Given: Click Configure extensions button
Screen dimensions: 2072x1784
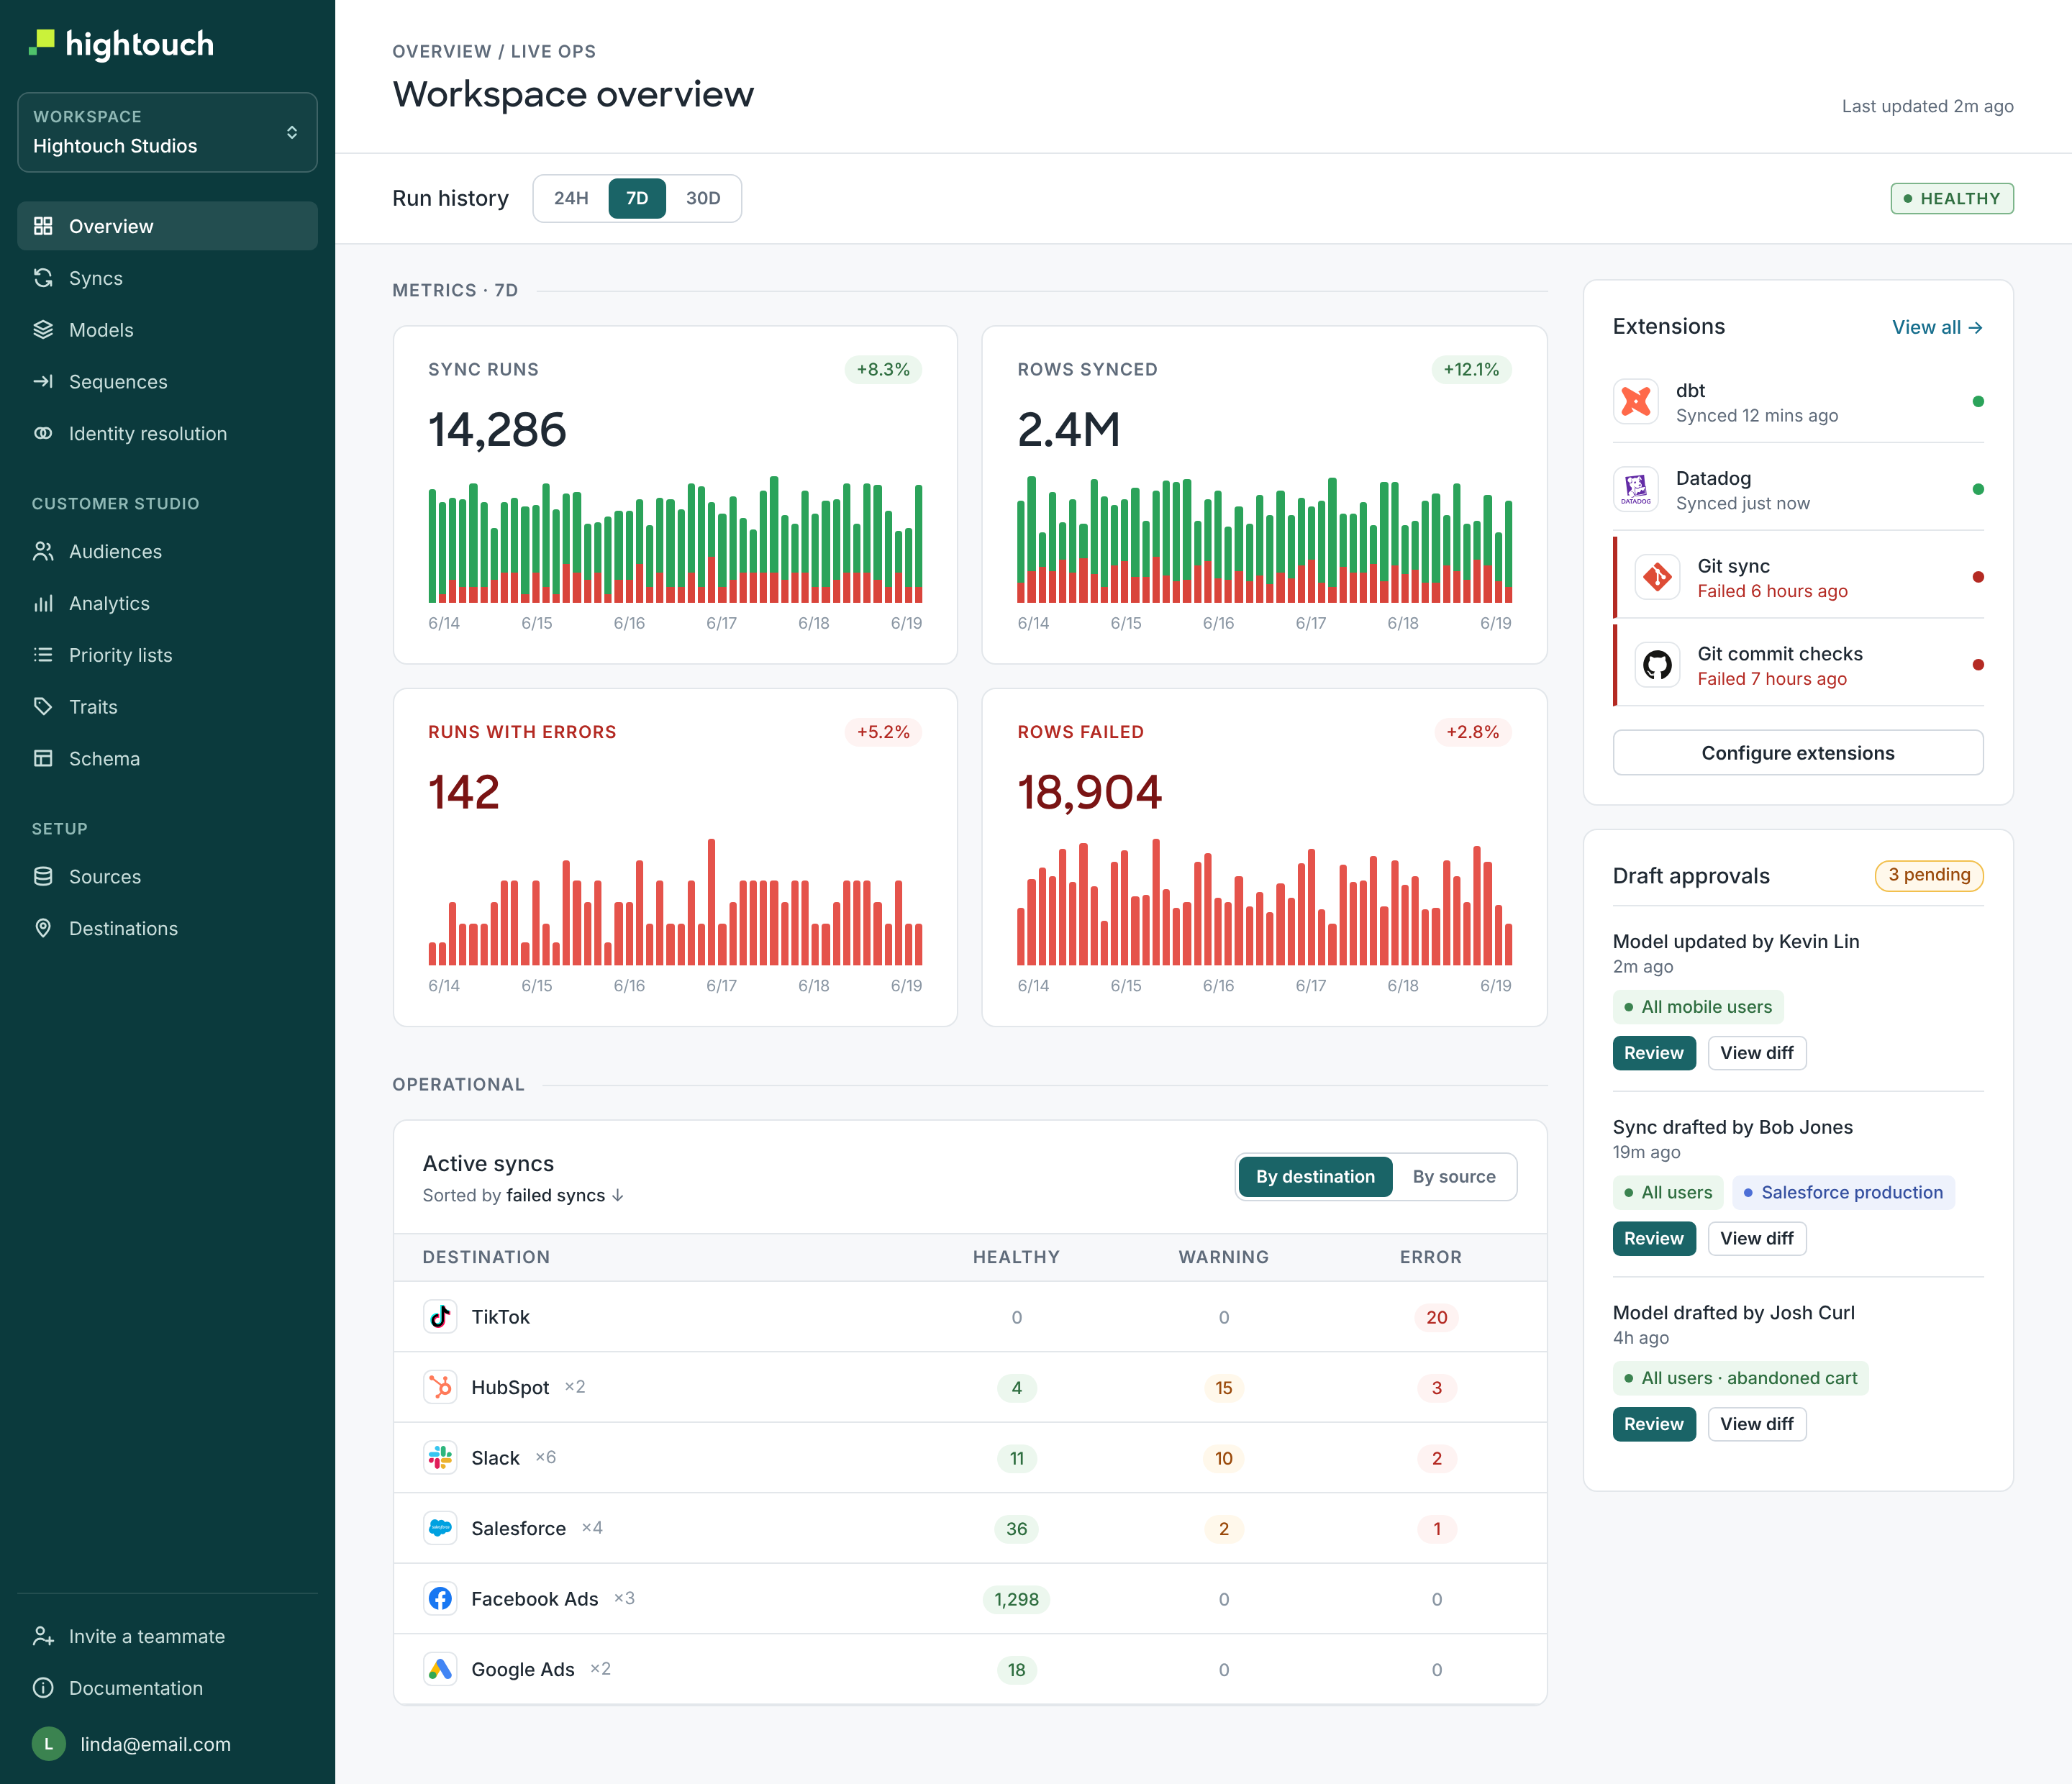Looking at the screenshot, I should click(x=1798, y=753).
